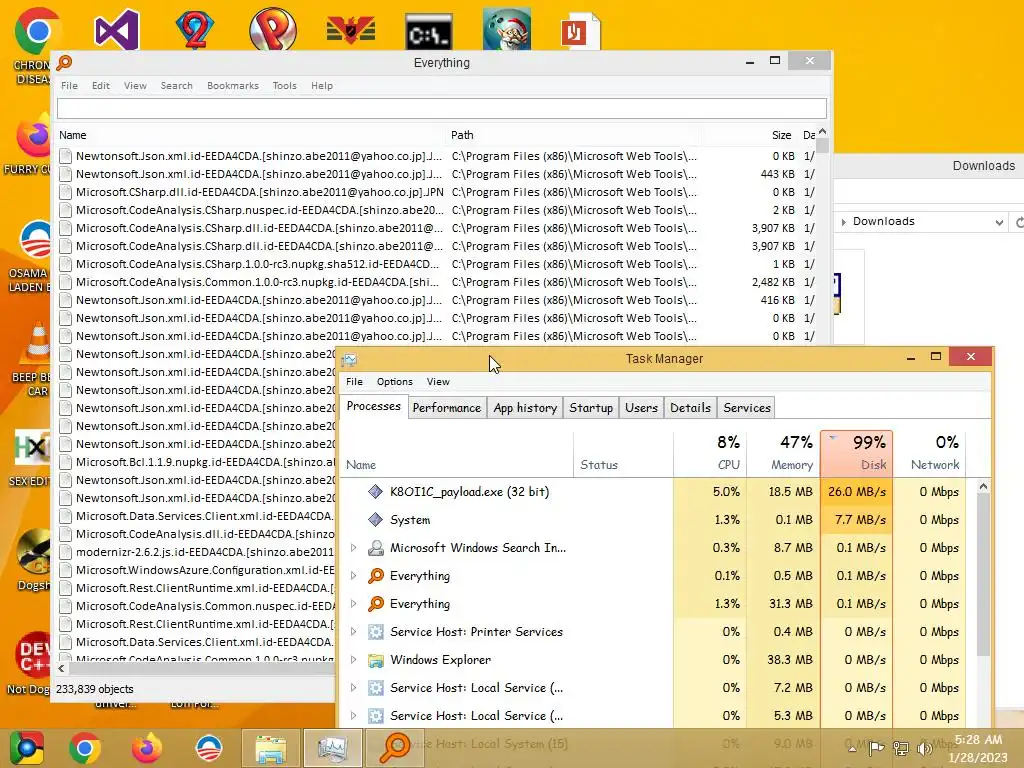Expand the Everything process using 0.5 MB
Image resolution: width=1024 pixels, height=768 pixels.
click(353, 576)
